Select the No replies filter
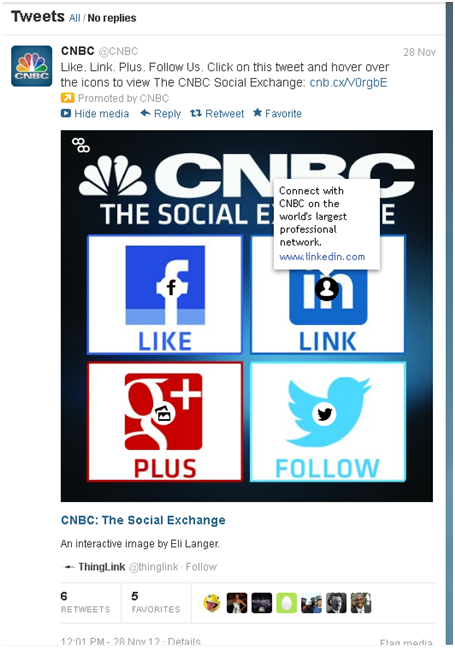The height and width of the screenshot is (648, 455). [112, 18]
